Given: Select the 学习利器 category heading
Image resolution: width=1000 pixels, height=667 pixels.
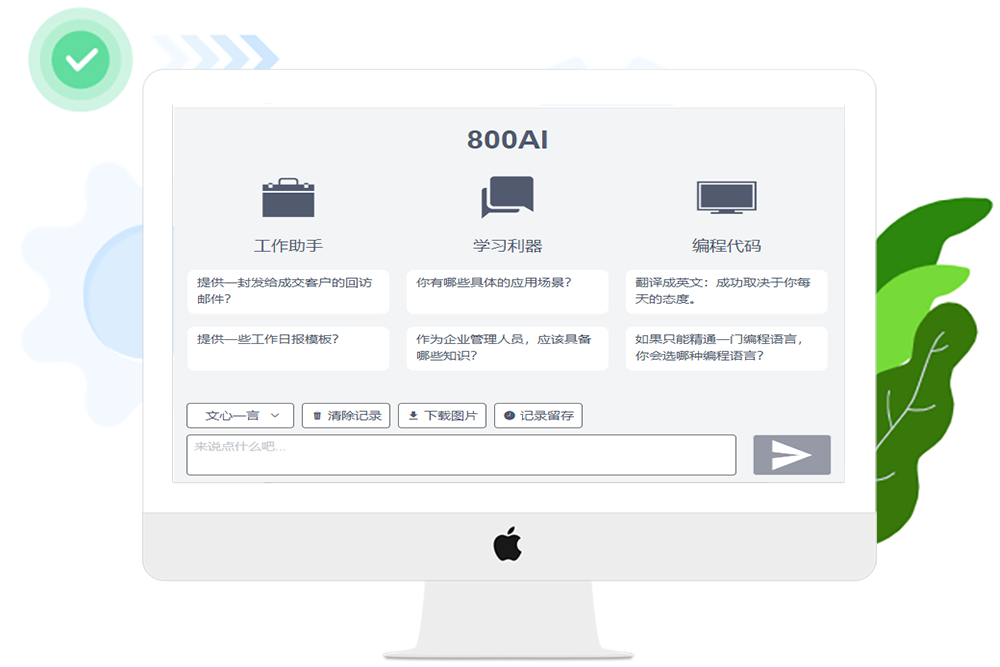Looking at the screenshot, I should click(507, 245).
